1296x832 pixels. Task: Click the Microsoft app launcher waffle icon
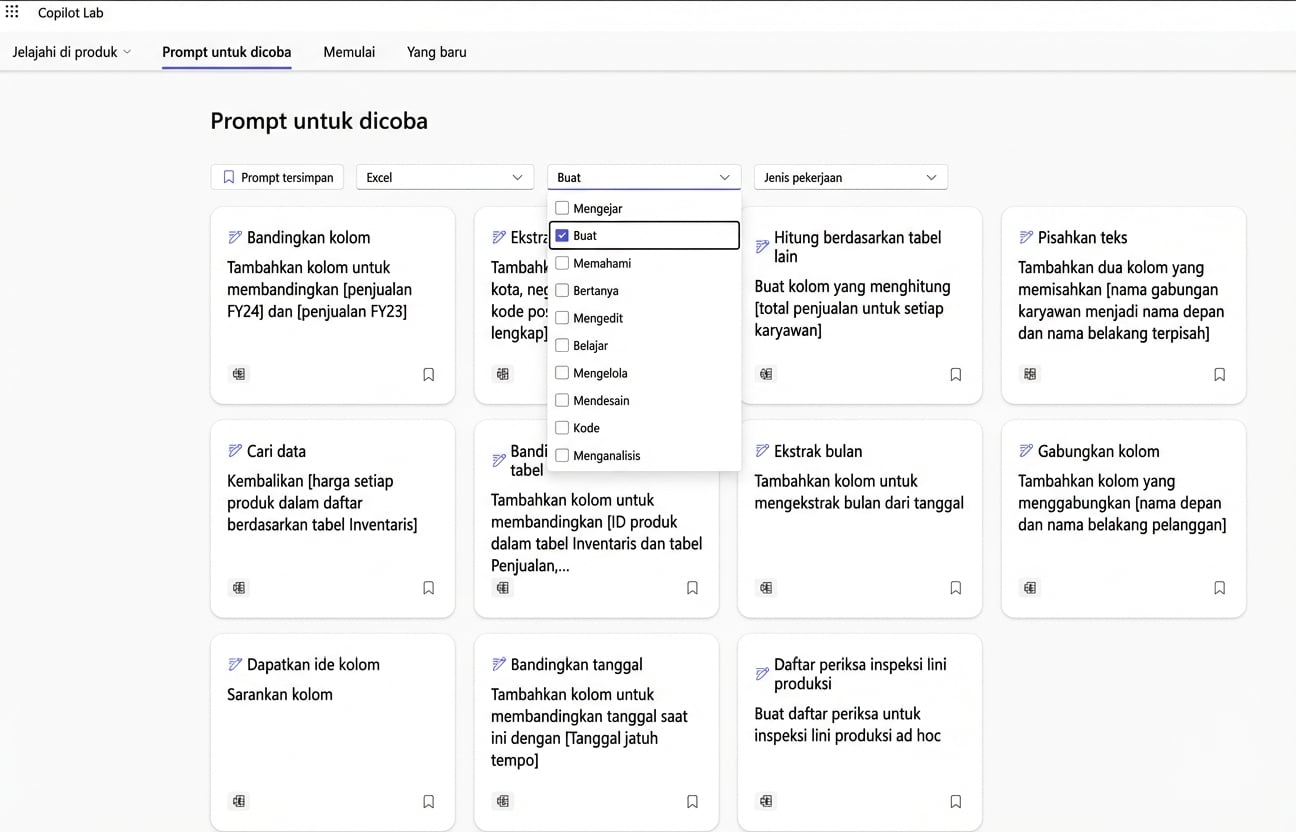point(11,11)
